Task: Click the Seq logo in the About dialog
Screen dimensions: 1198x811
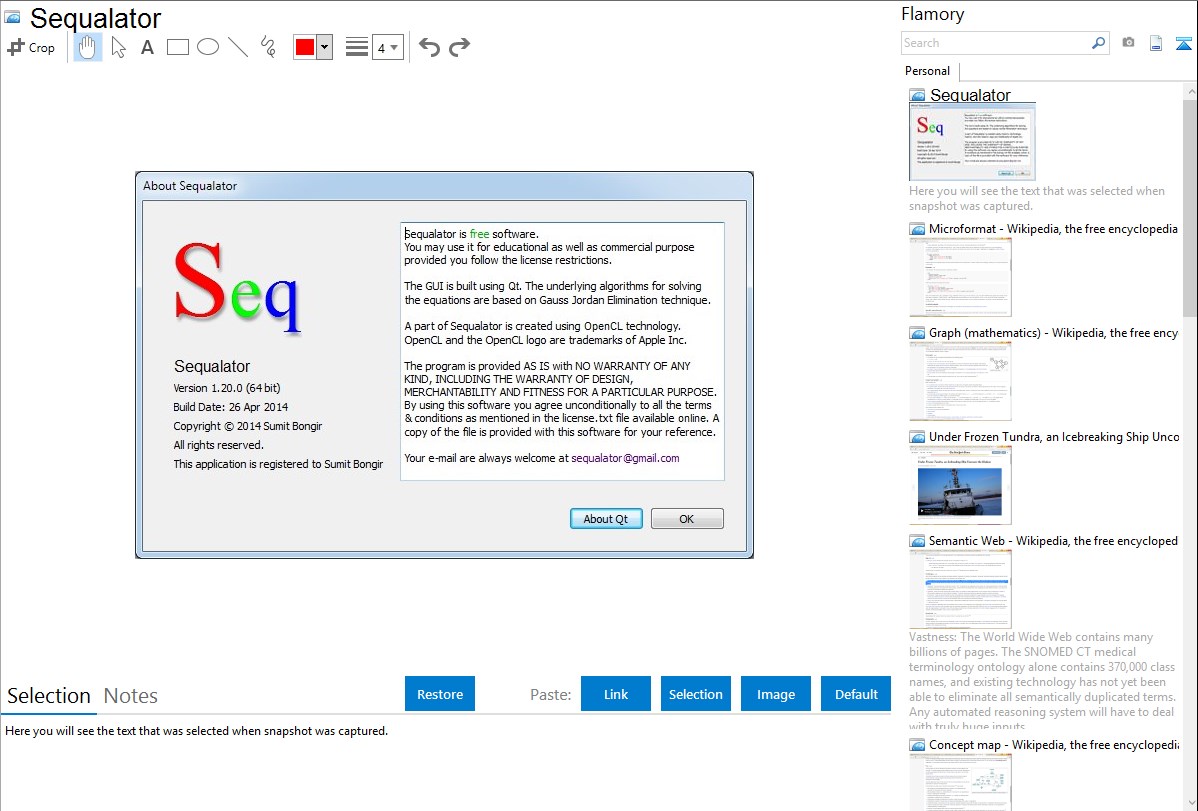Action: [238, 287]
